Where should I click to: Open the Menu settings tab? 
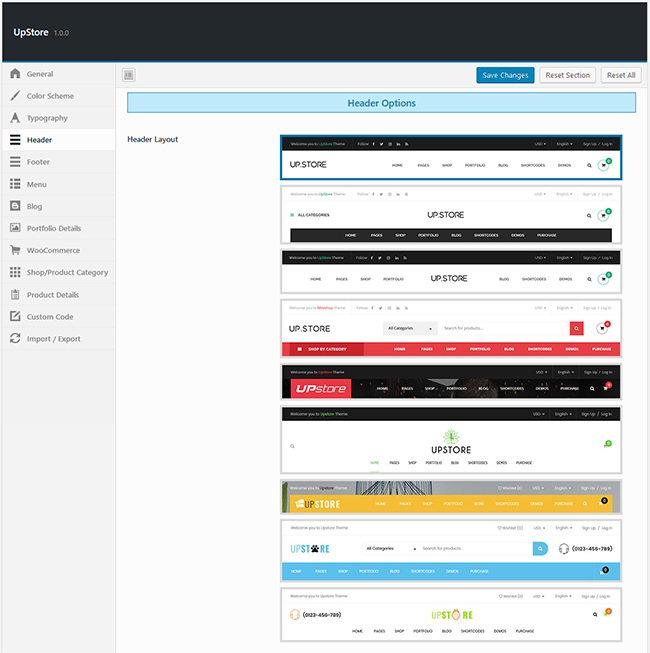tap(37, 184)
